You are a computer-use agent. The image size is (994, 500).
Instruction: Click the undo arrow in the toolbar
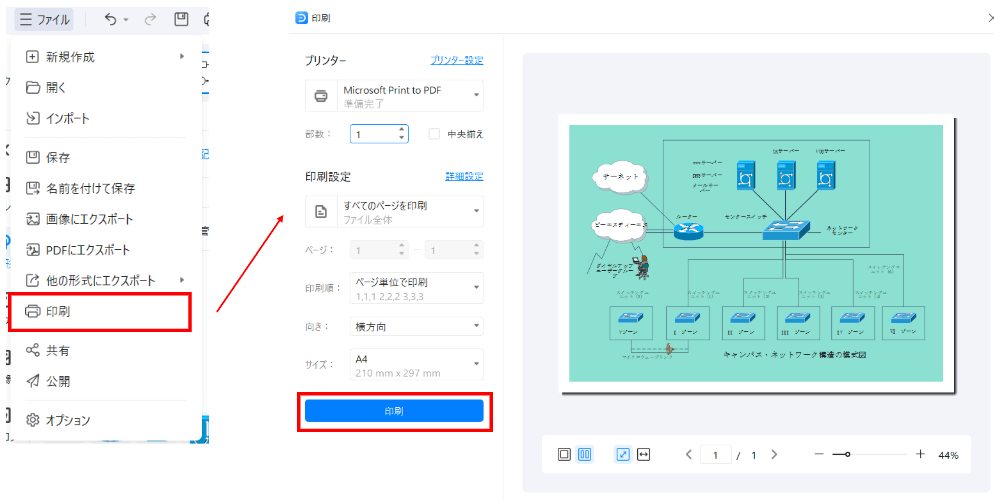tap(110, 19)
